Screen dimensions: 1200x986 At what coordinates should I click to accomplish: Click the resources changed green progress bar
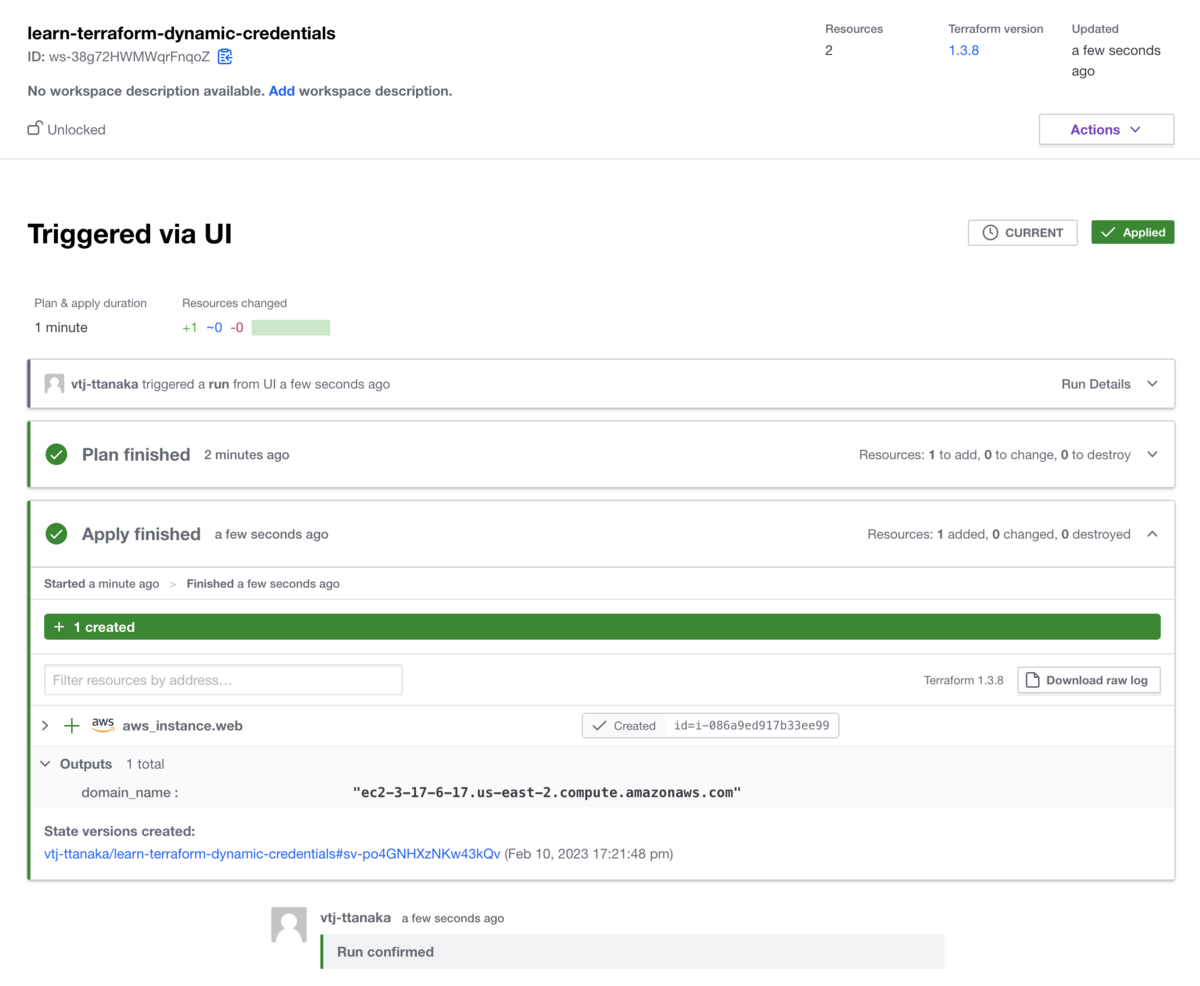coord(291,327)
